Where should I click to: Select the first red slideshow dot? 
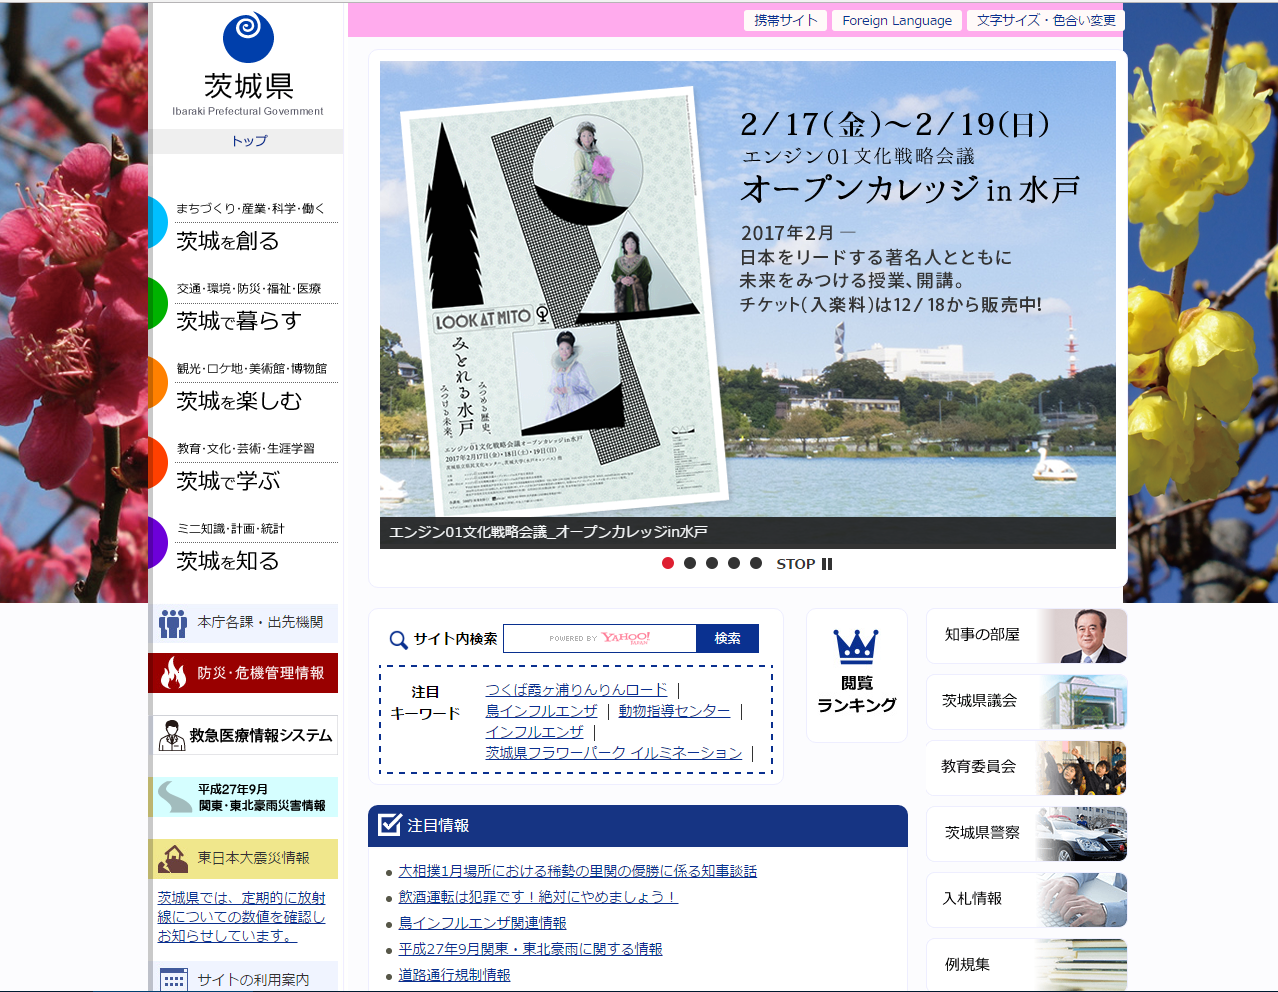pos(668,563)
